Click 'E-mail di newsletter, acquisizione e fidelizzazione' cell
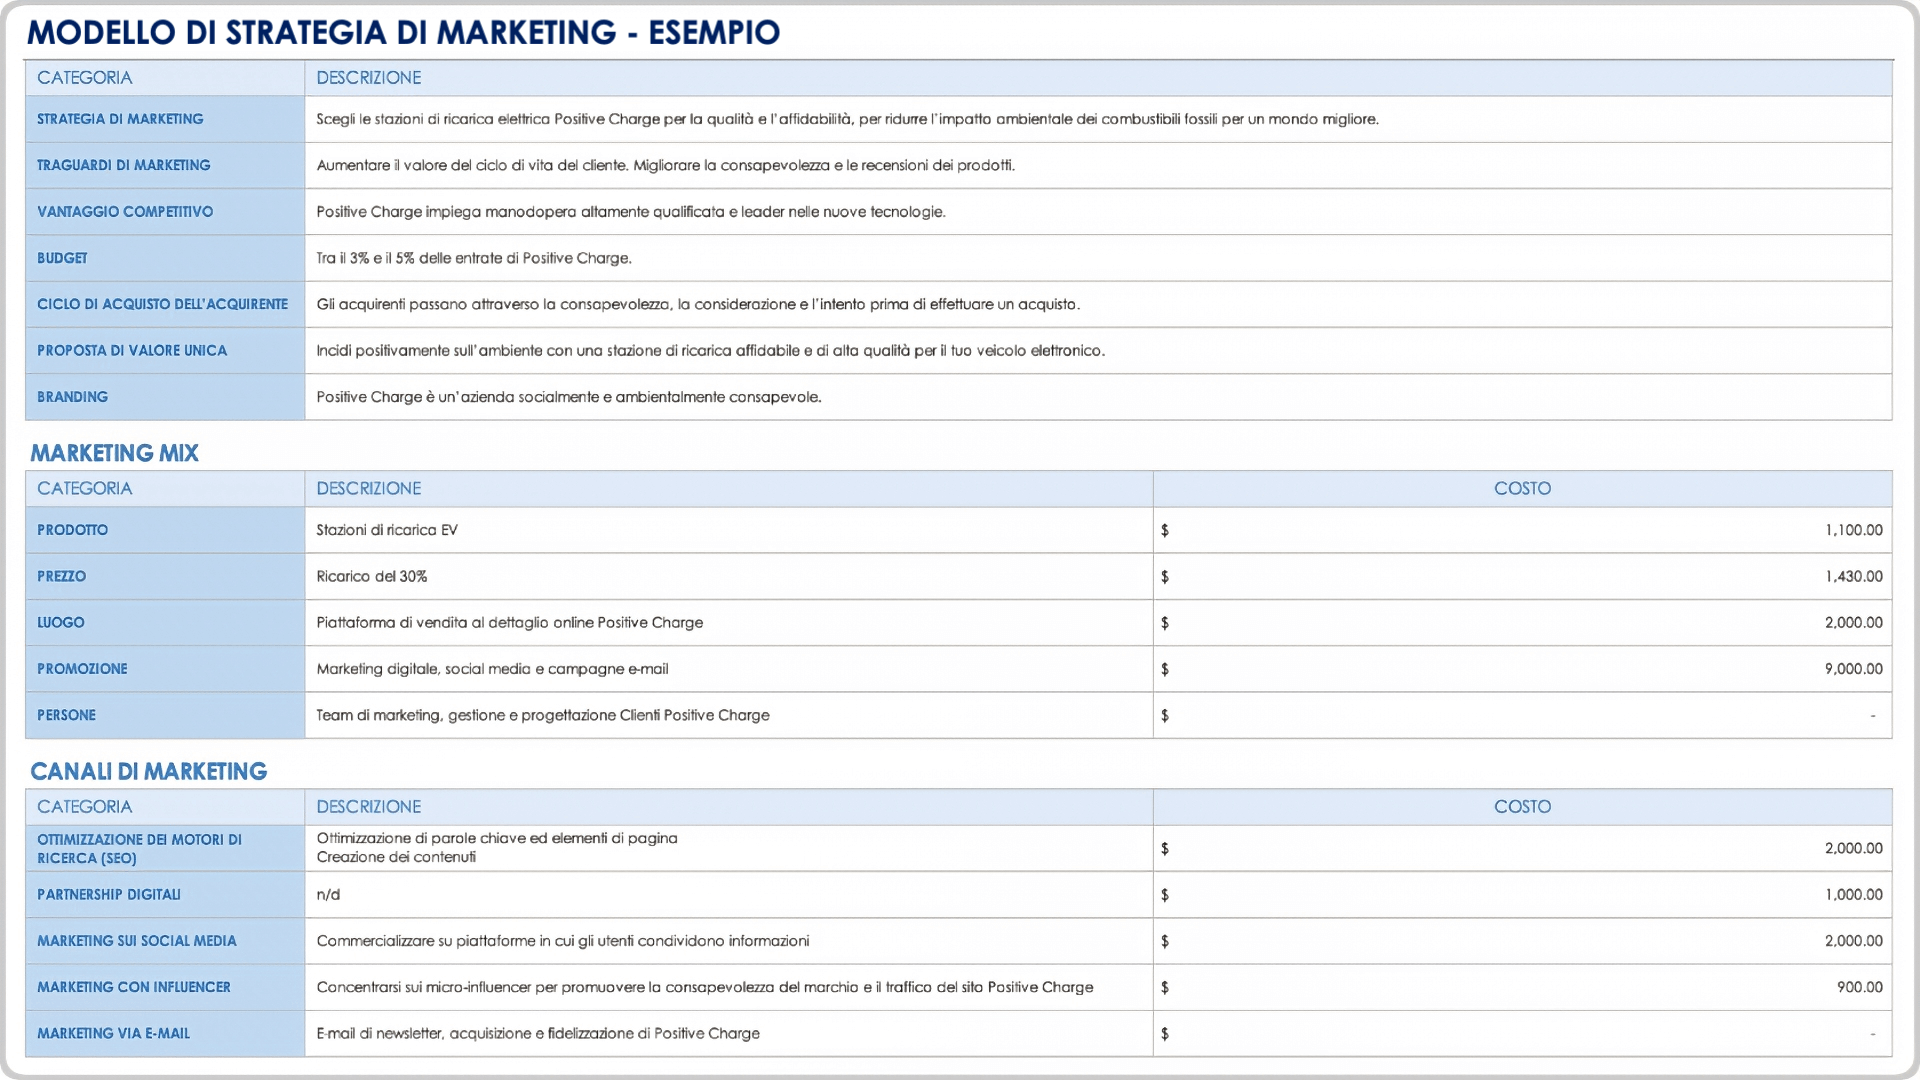This screenshot has width=1920, height=1080. pyautogui.click(x=729, y=1033)
